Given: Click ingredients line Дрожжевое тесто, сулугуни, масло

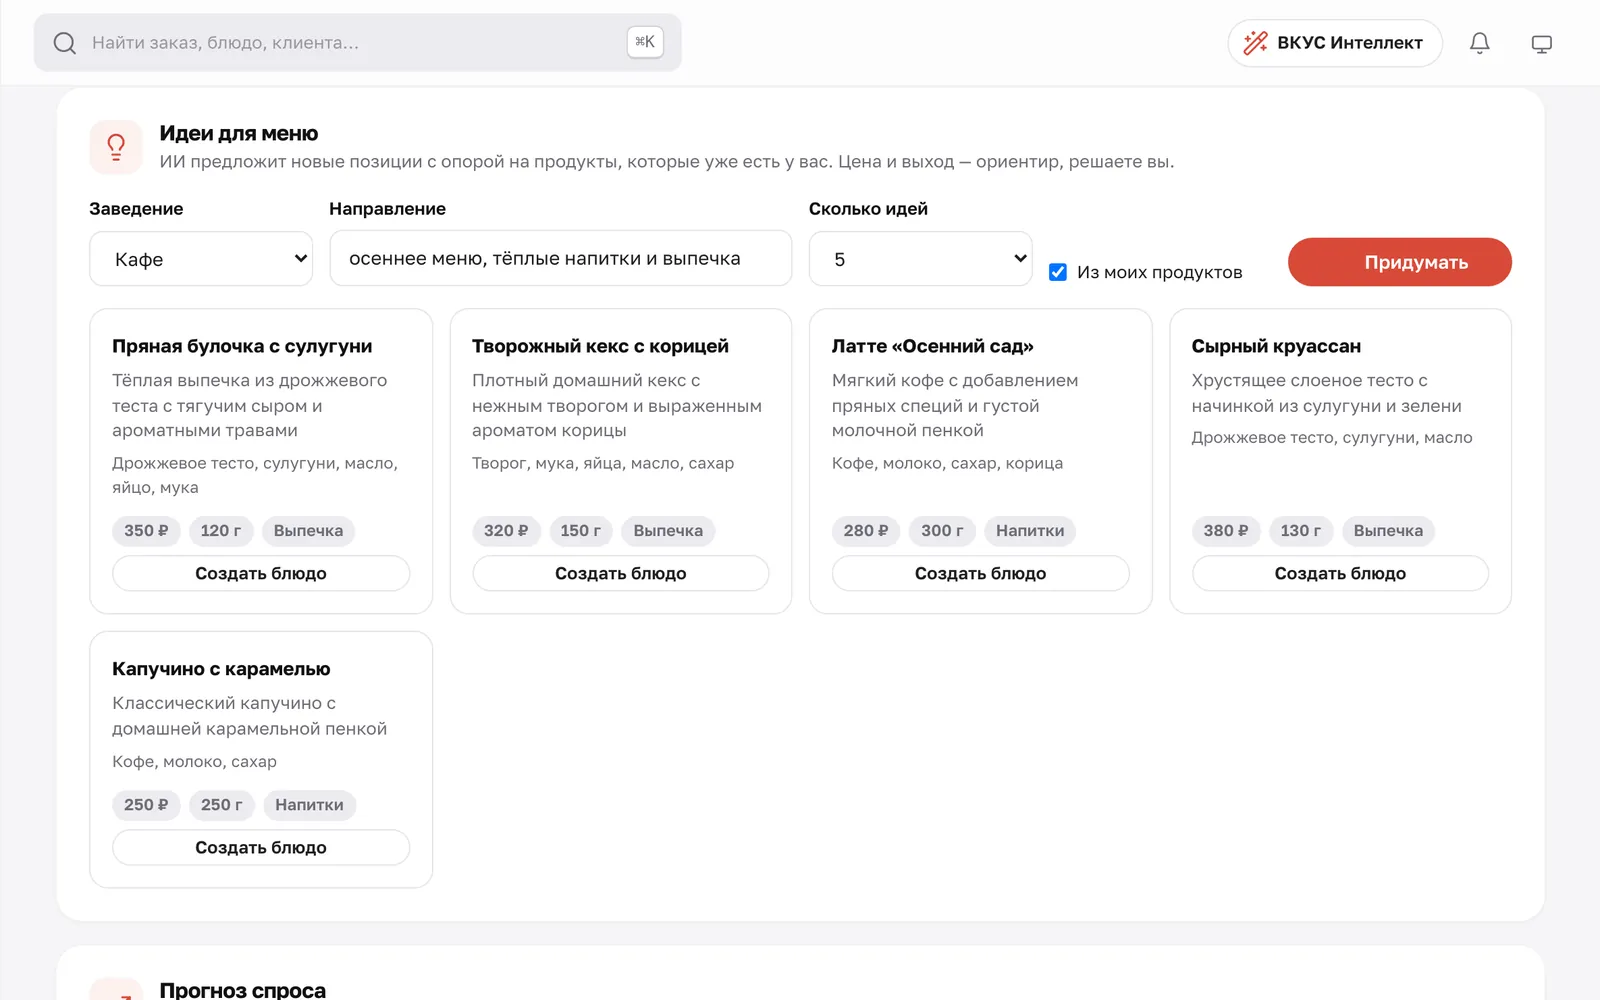Looking at the screenshot, I should [1332, 437].
